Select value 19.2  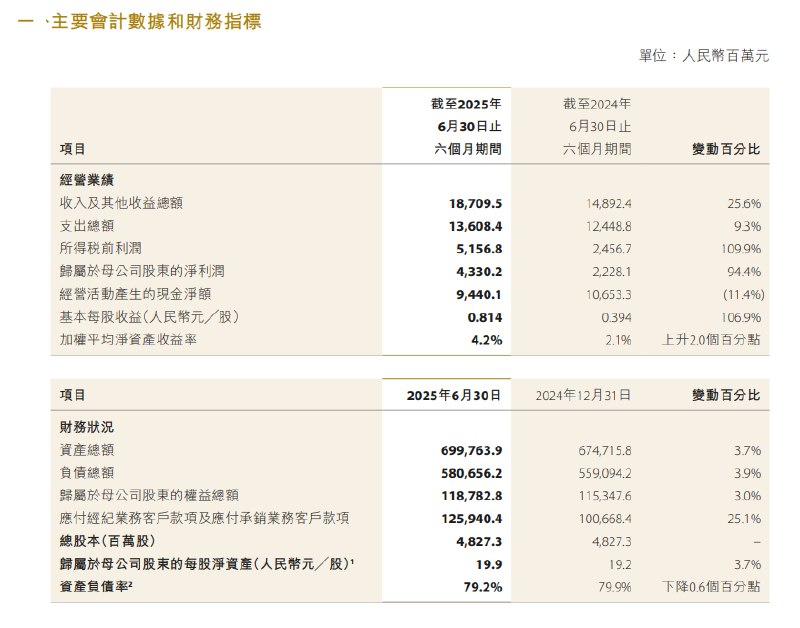[620, 564]
